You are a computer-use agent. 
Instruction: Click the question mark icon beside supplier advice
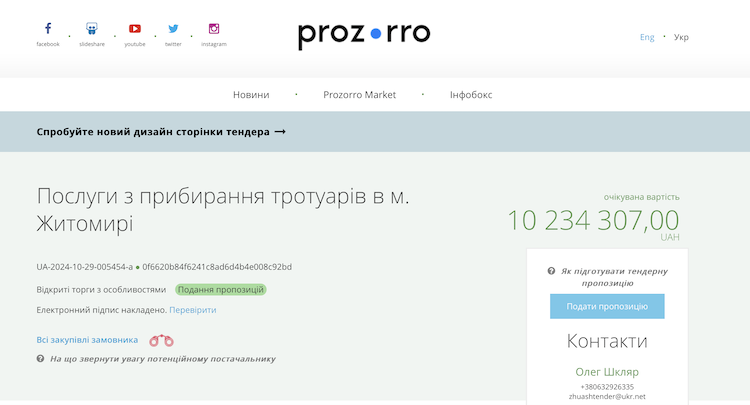pyautogui.click(x=40, y=359)
